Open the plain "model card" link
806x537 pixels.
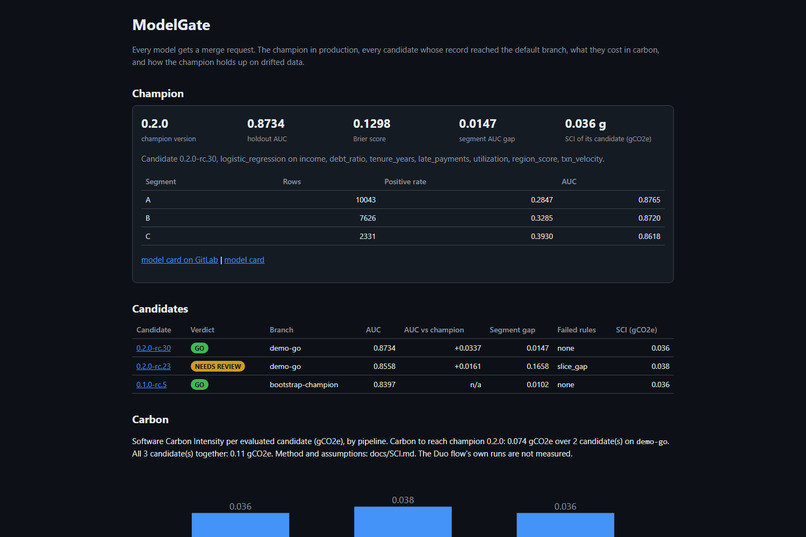click(244, 260)
